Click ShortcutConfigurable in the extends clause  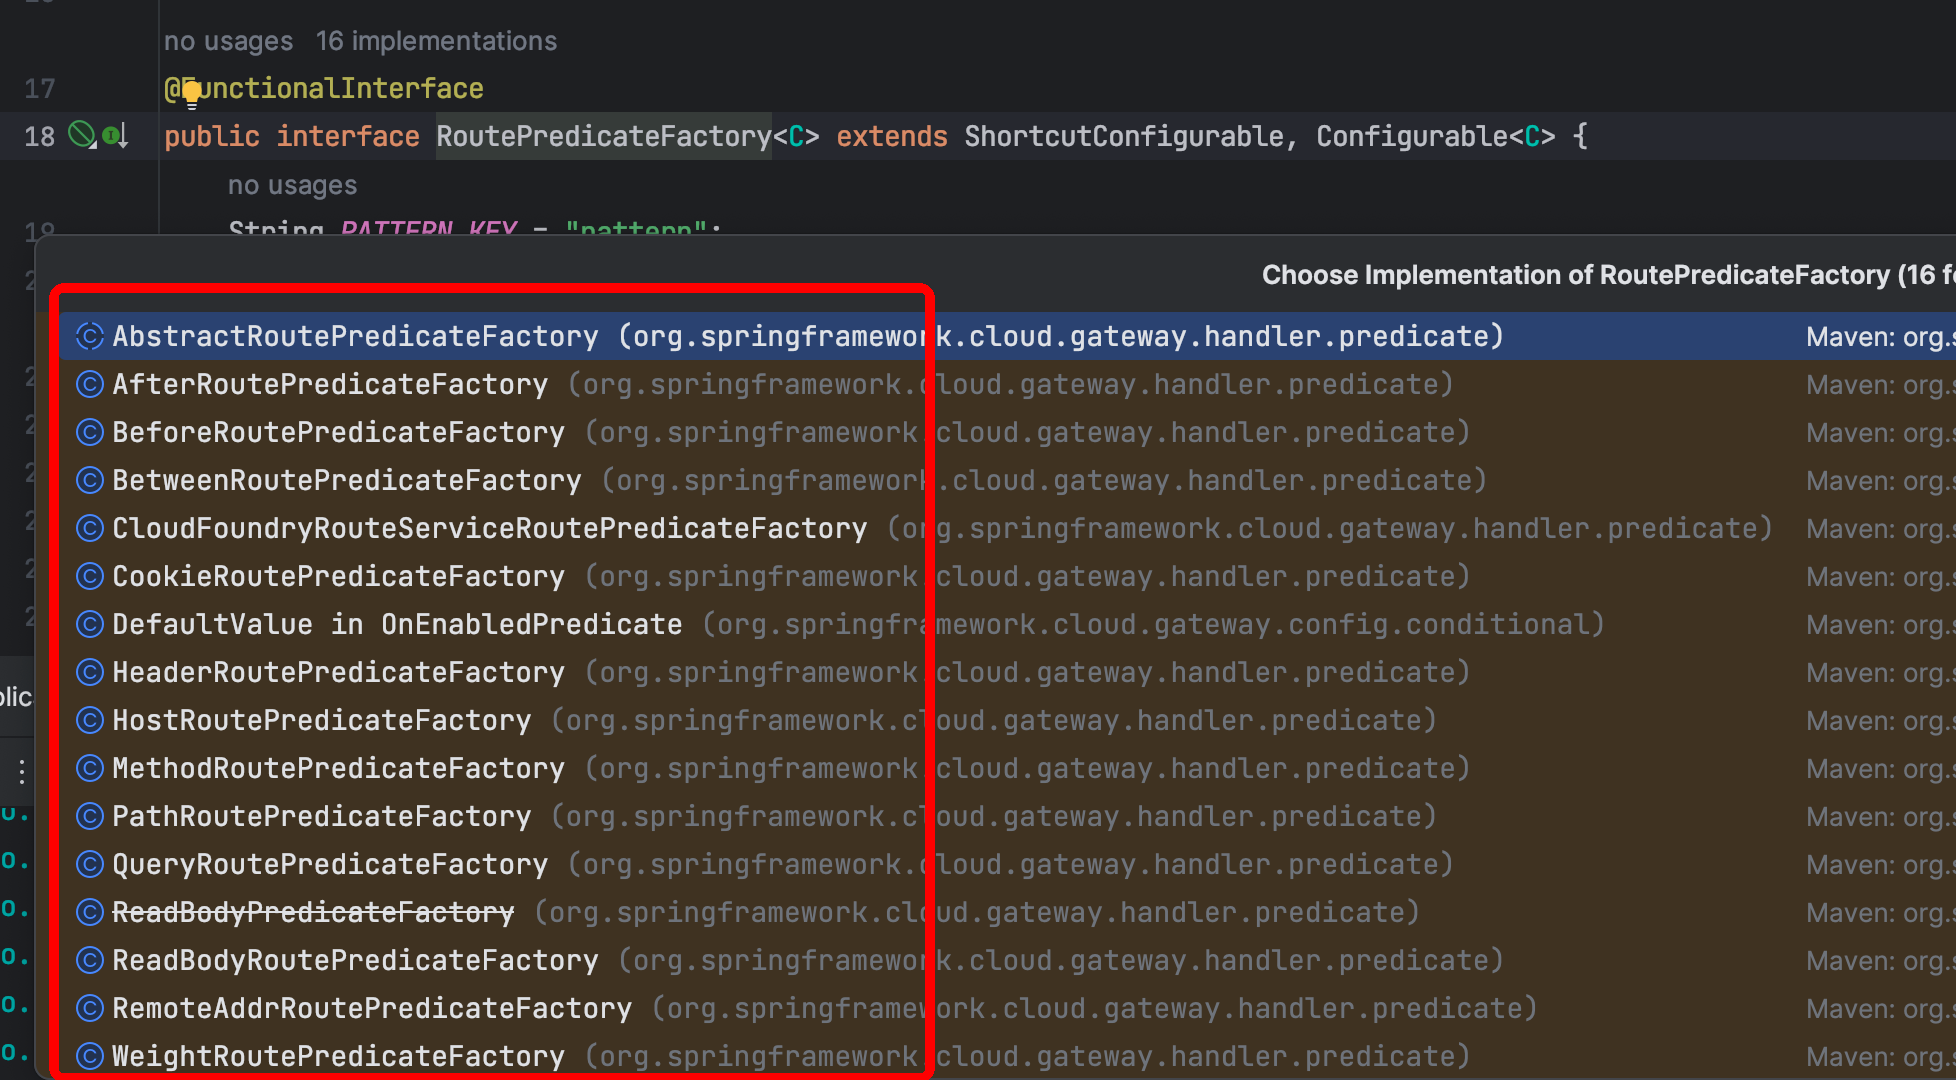tap(1123, 136)
